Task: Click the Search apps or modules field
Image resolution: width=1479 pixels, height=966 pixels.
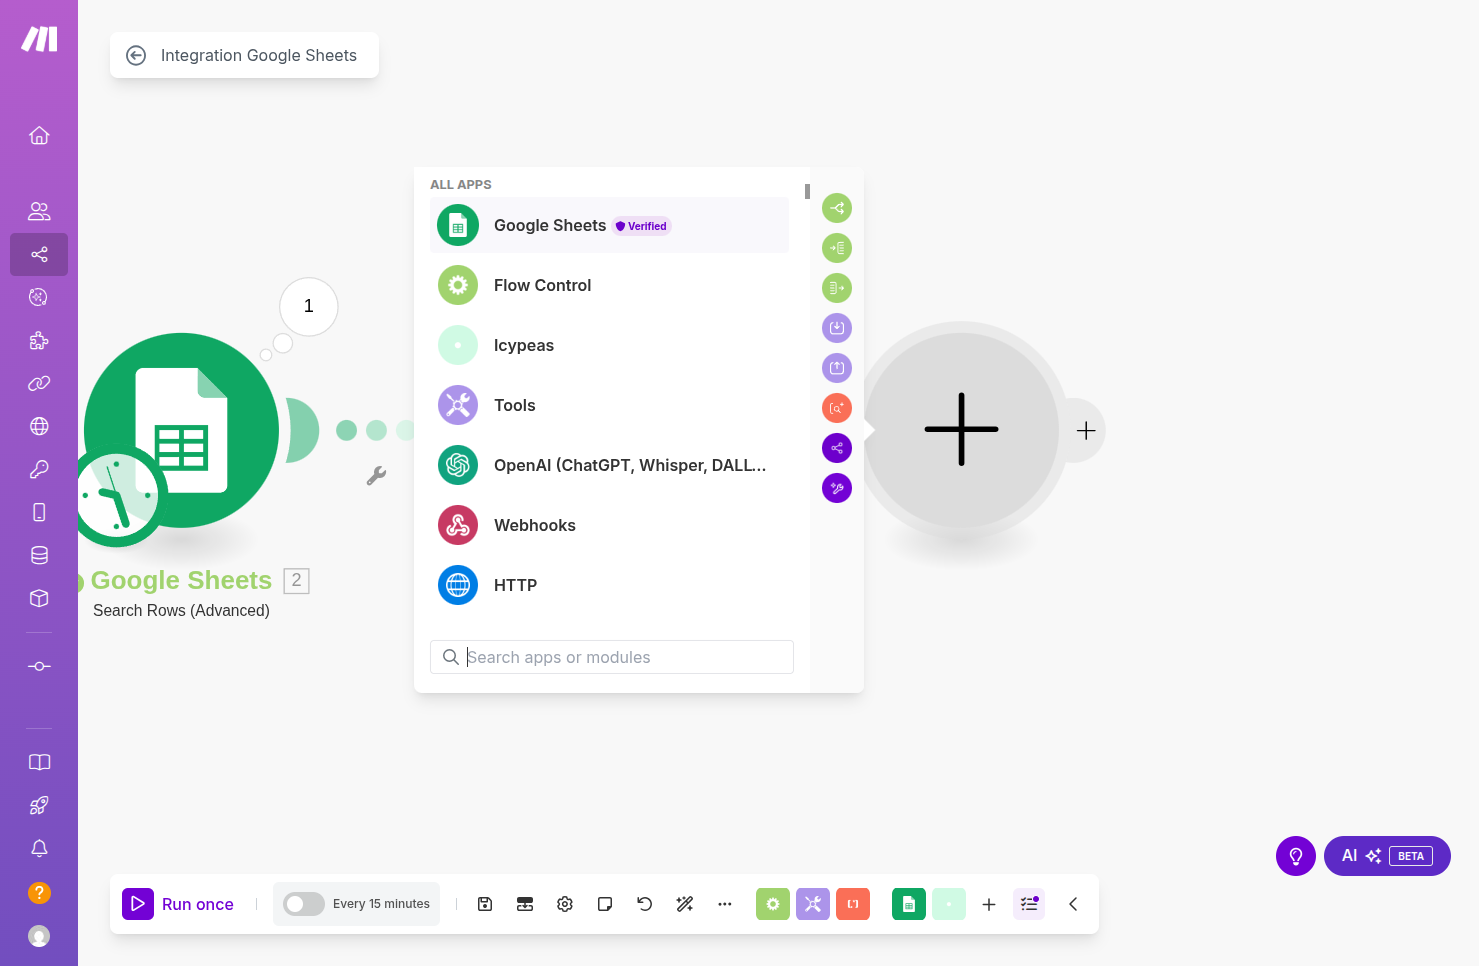Action: click(612, 657)
